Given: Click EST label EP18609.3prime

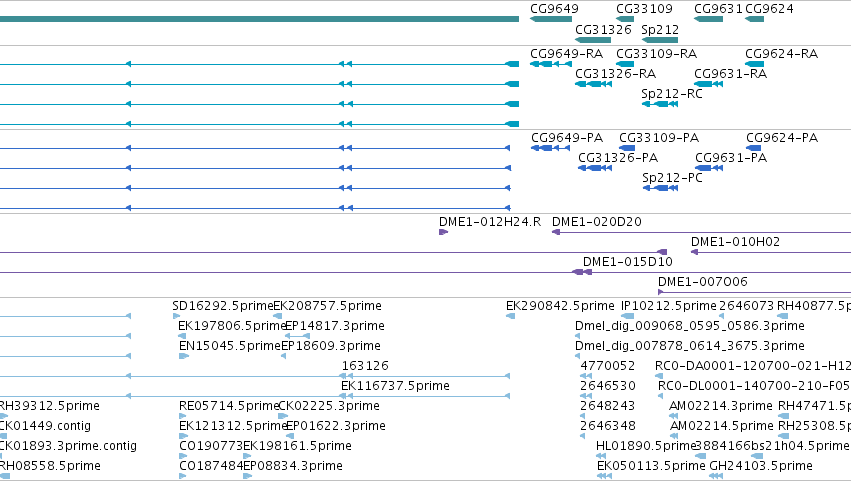Looking at the screenshot, I should tap(331, 346).
